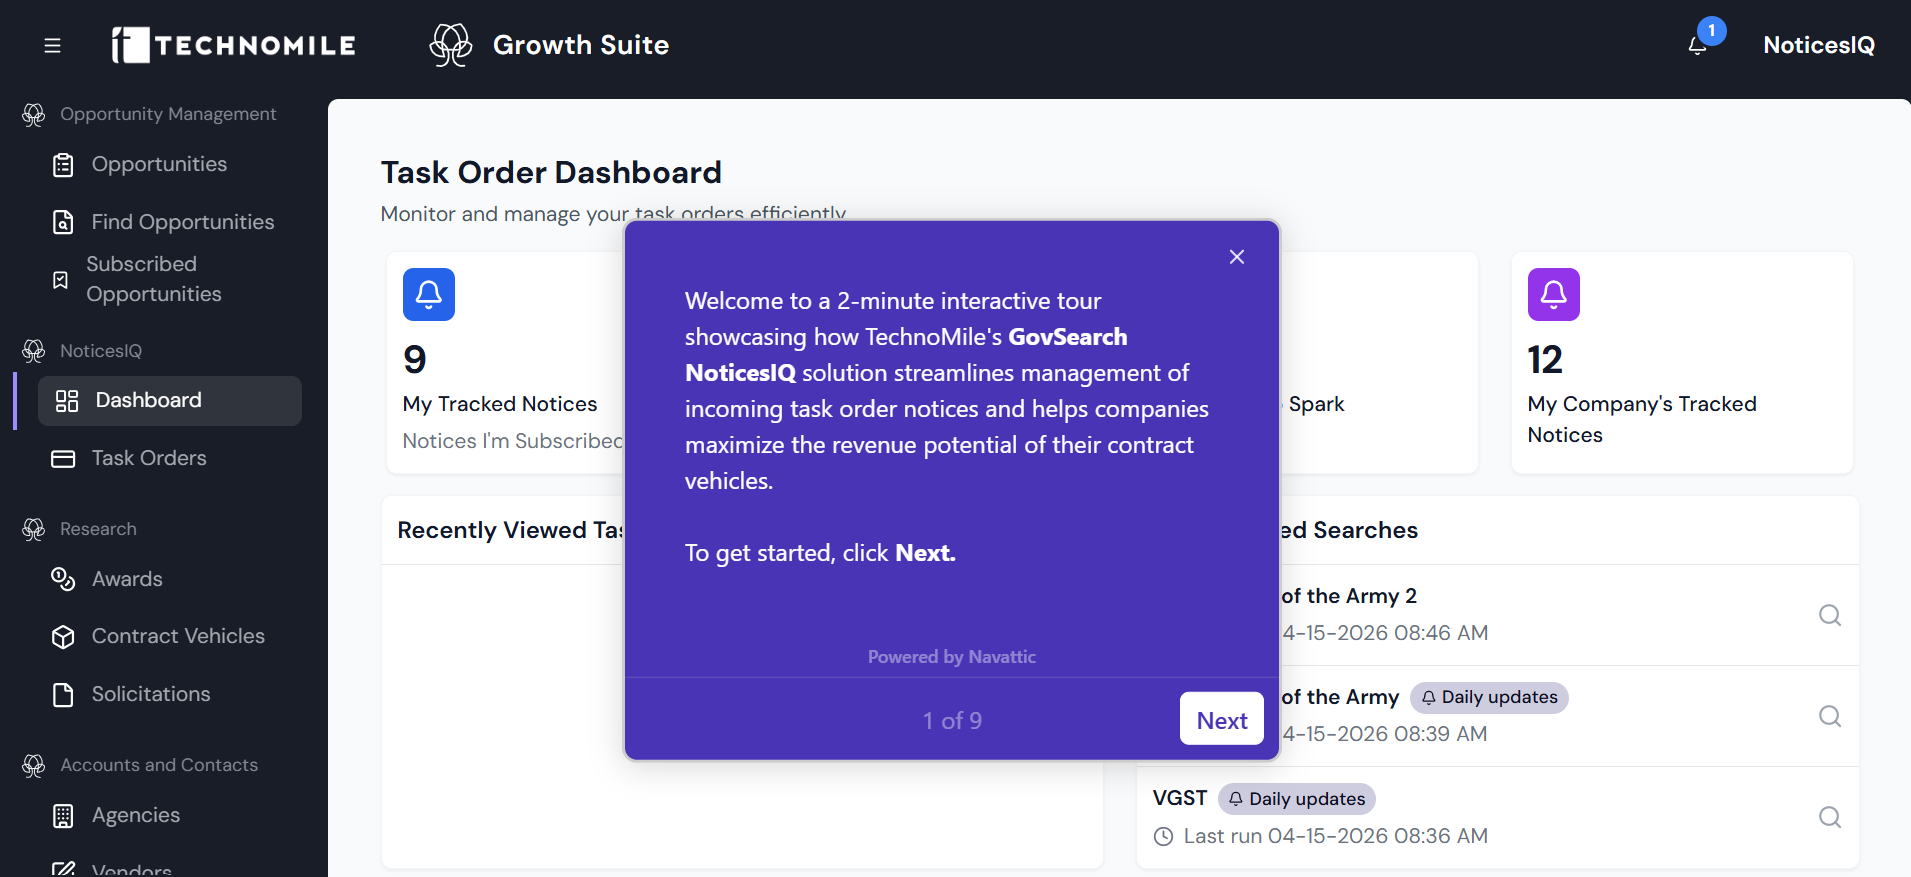Click the Subscribed Opportunities bookmark icon
1911x877 pixels.
(61, 280)
